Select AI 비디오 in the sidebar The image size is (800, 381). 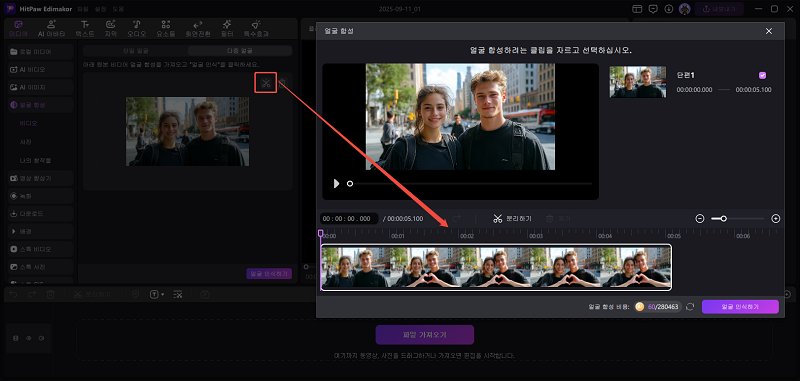[x=41, y=69]
